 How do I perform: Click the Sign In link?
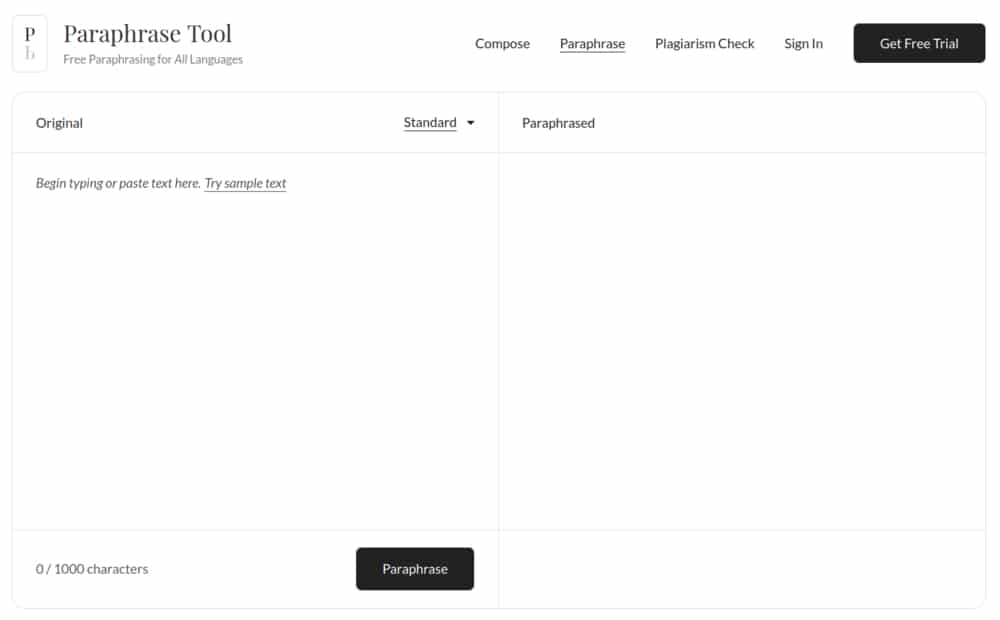tap(803, 44)
